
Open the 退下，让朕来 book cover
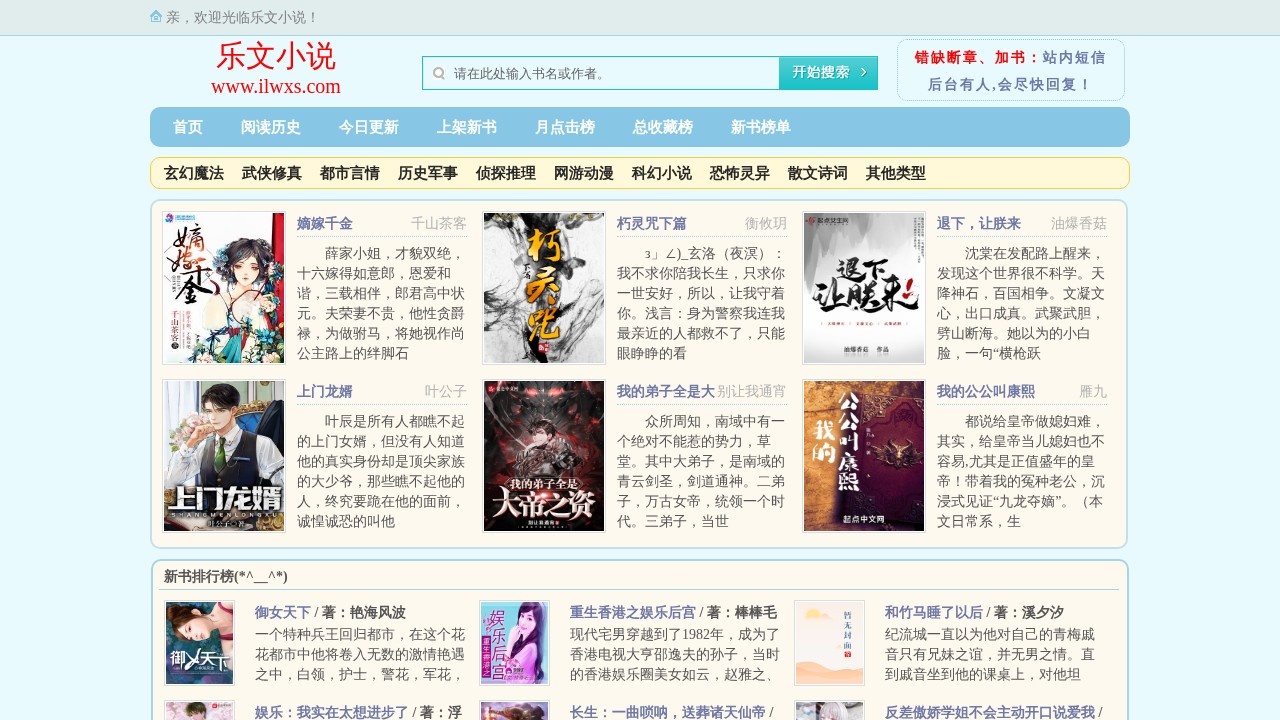pyautogui.click(x=864, y=288)
